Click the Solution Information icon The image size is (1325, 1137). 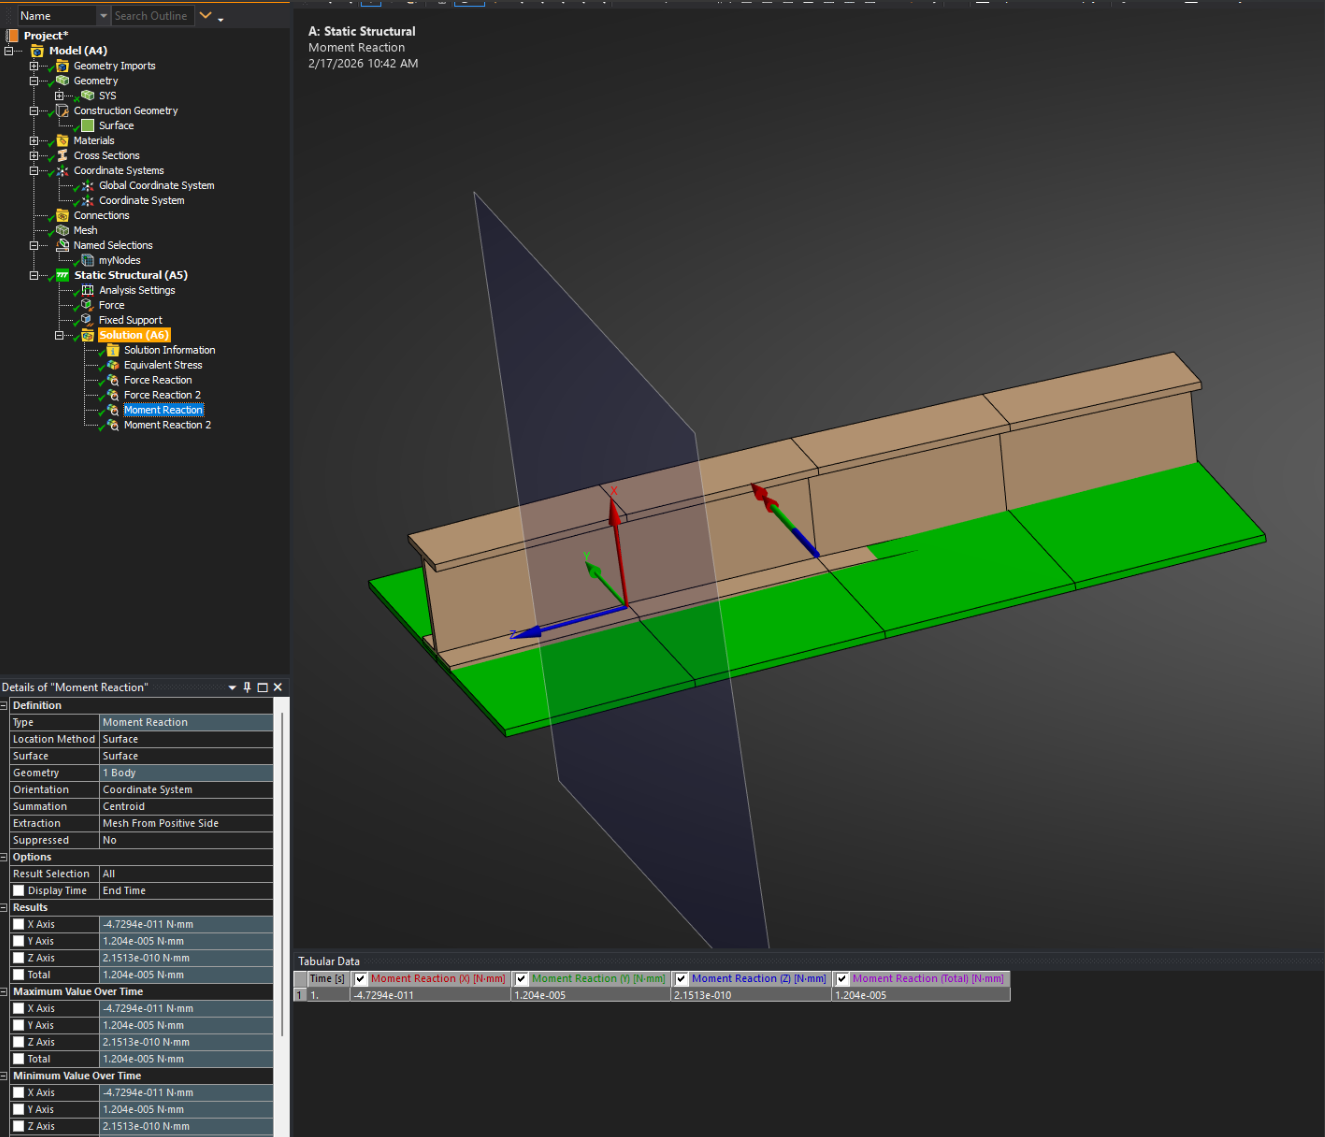pos(113,350)
